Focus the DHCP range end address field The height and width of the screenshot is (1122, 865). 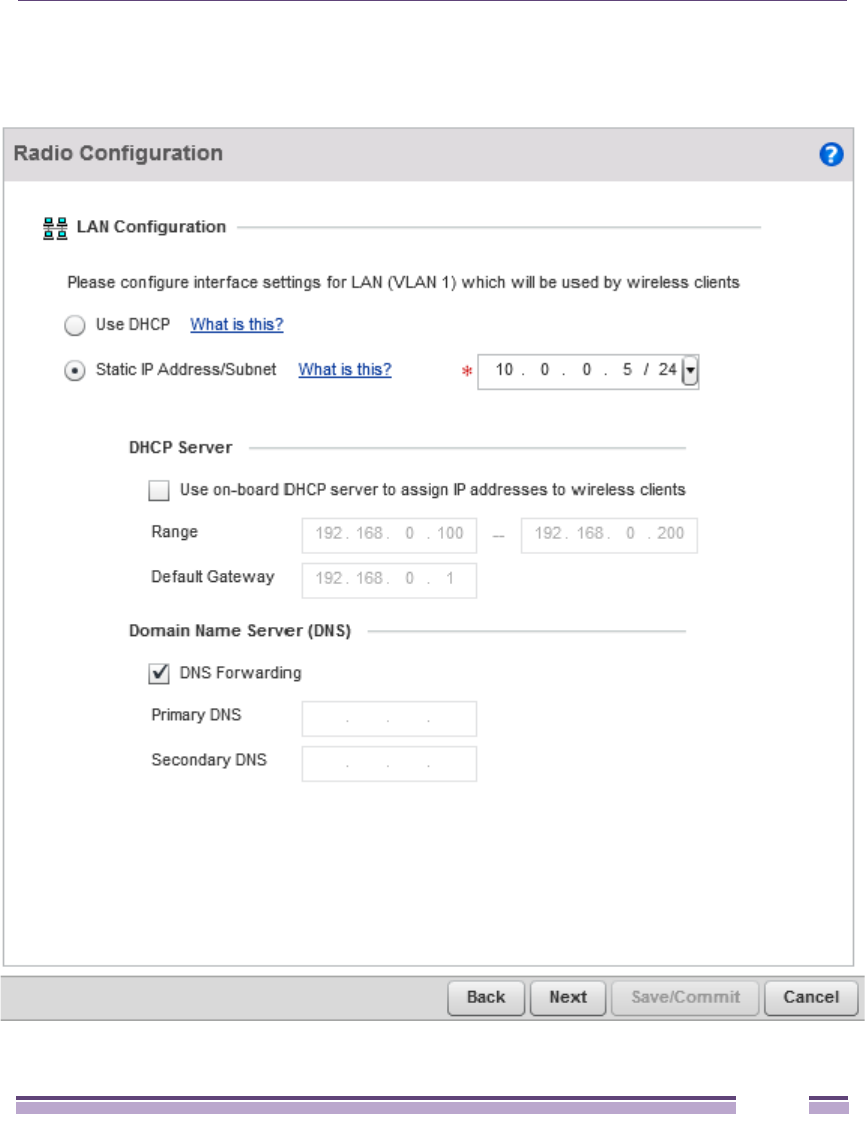pos(609,534)
